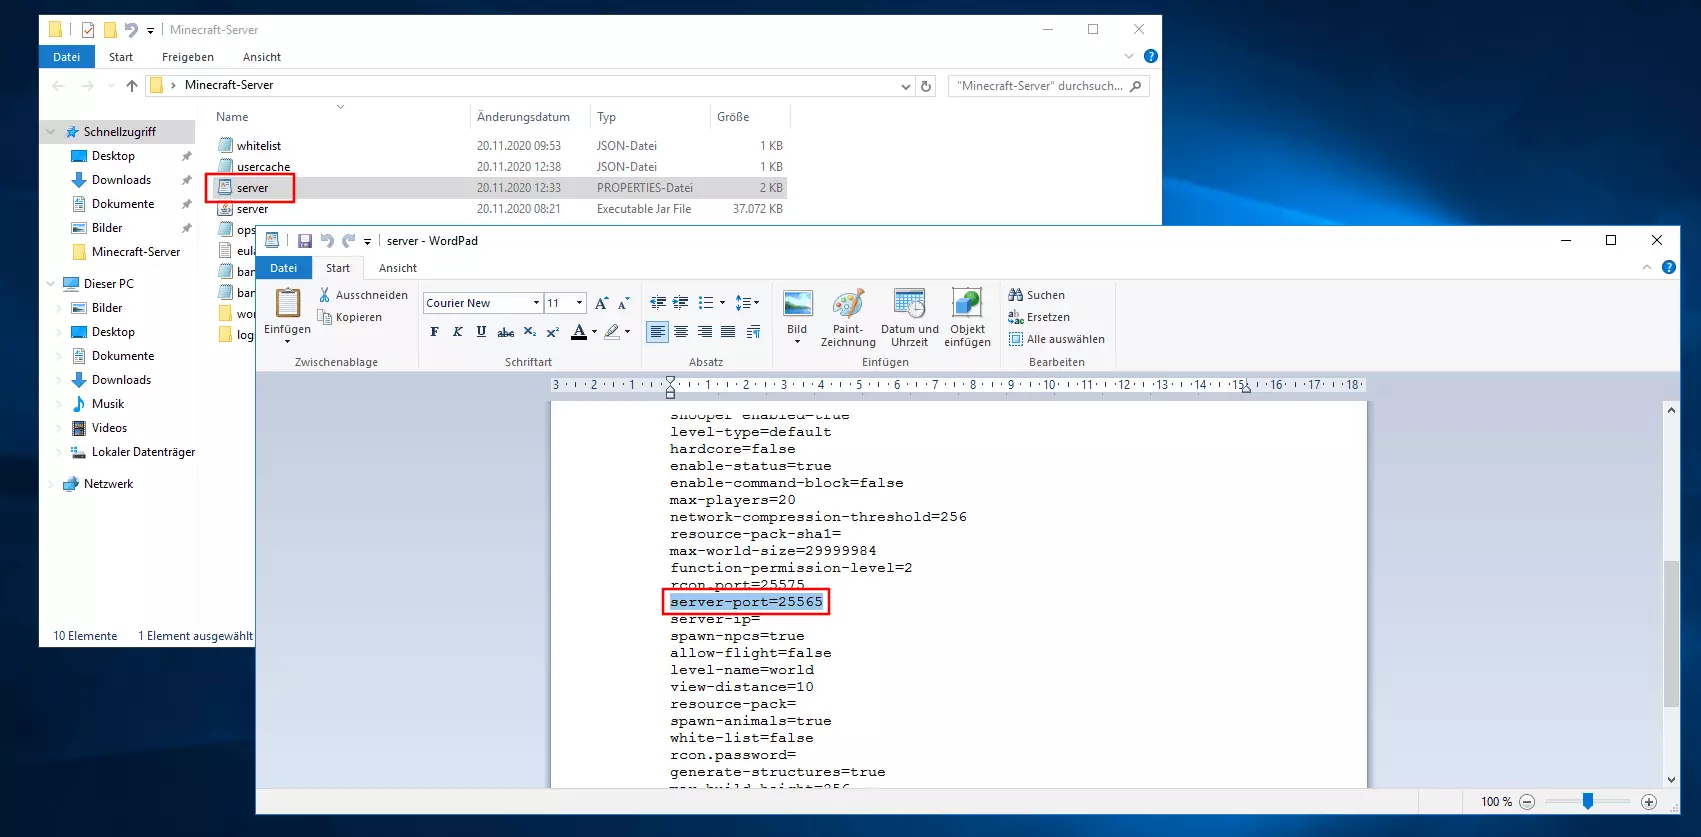Click Ausschneiden scissors button
Screen dimensions: 1701x837
[363, 295]
